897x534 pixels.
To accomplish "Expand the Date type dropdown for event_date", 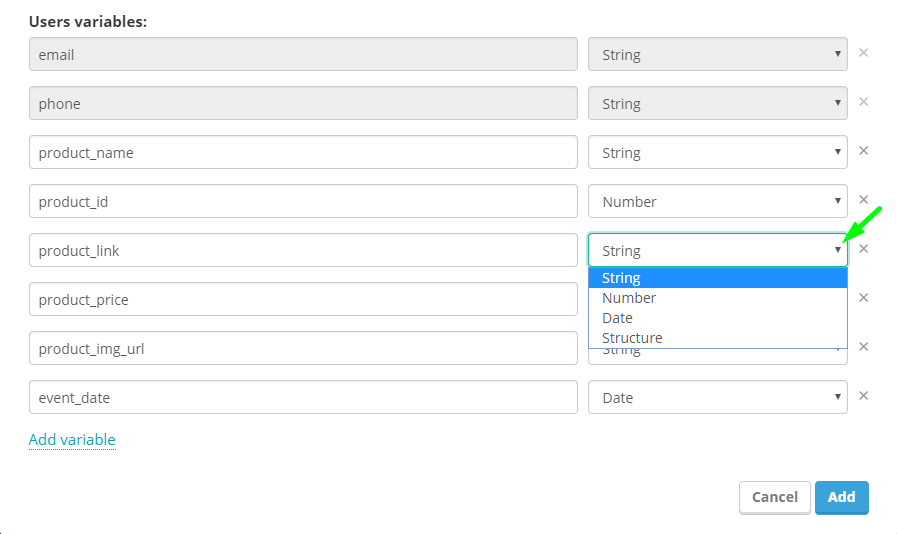I will tap(717, 397).
